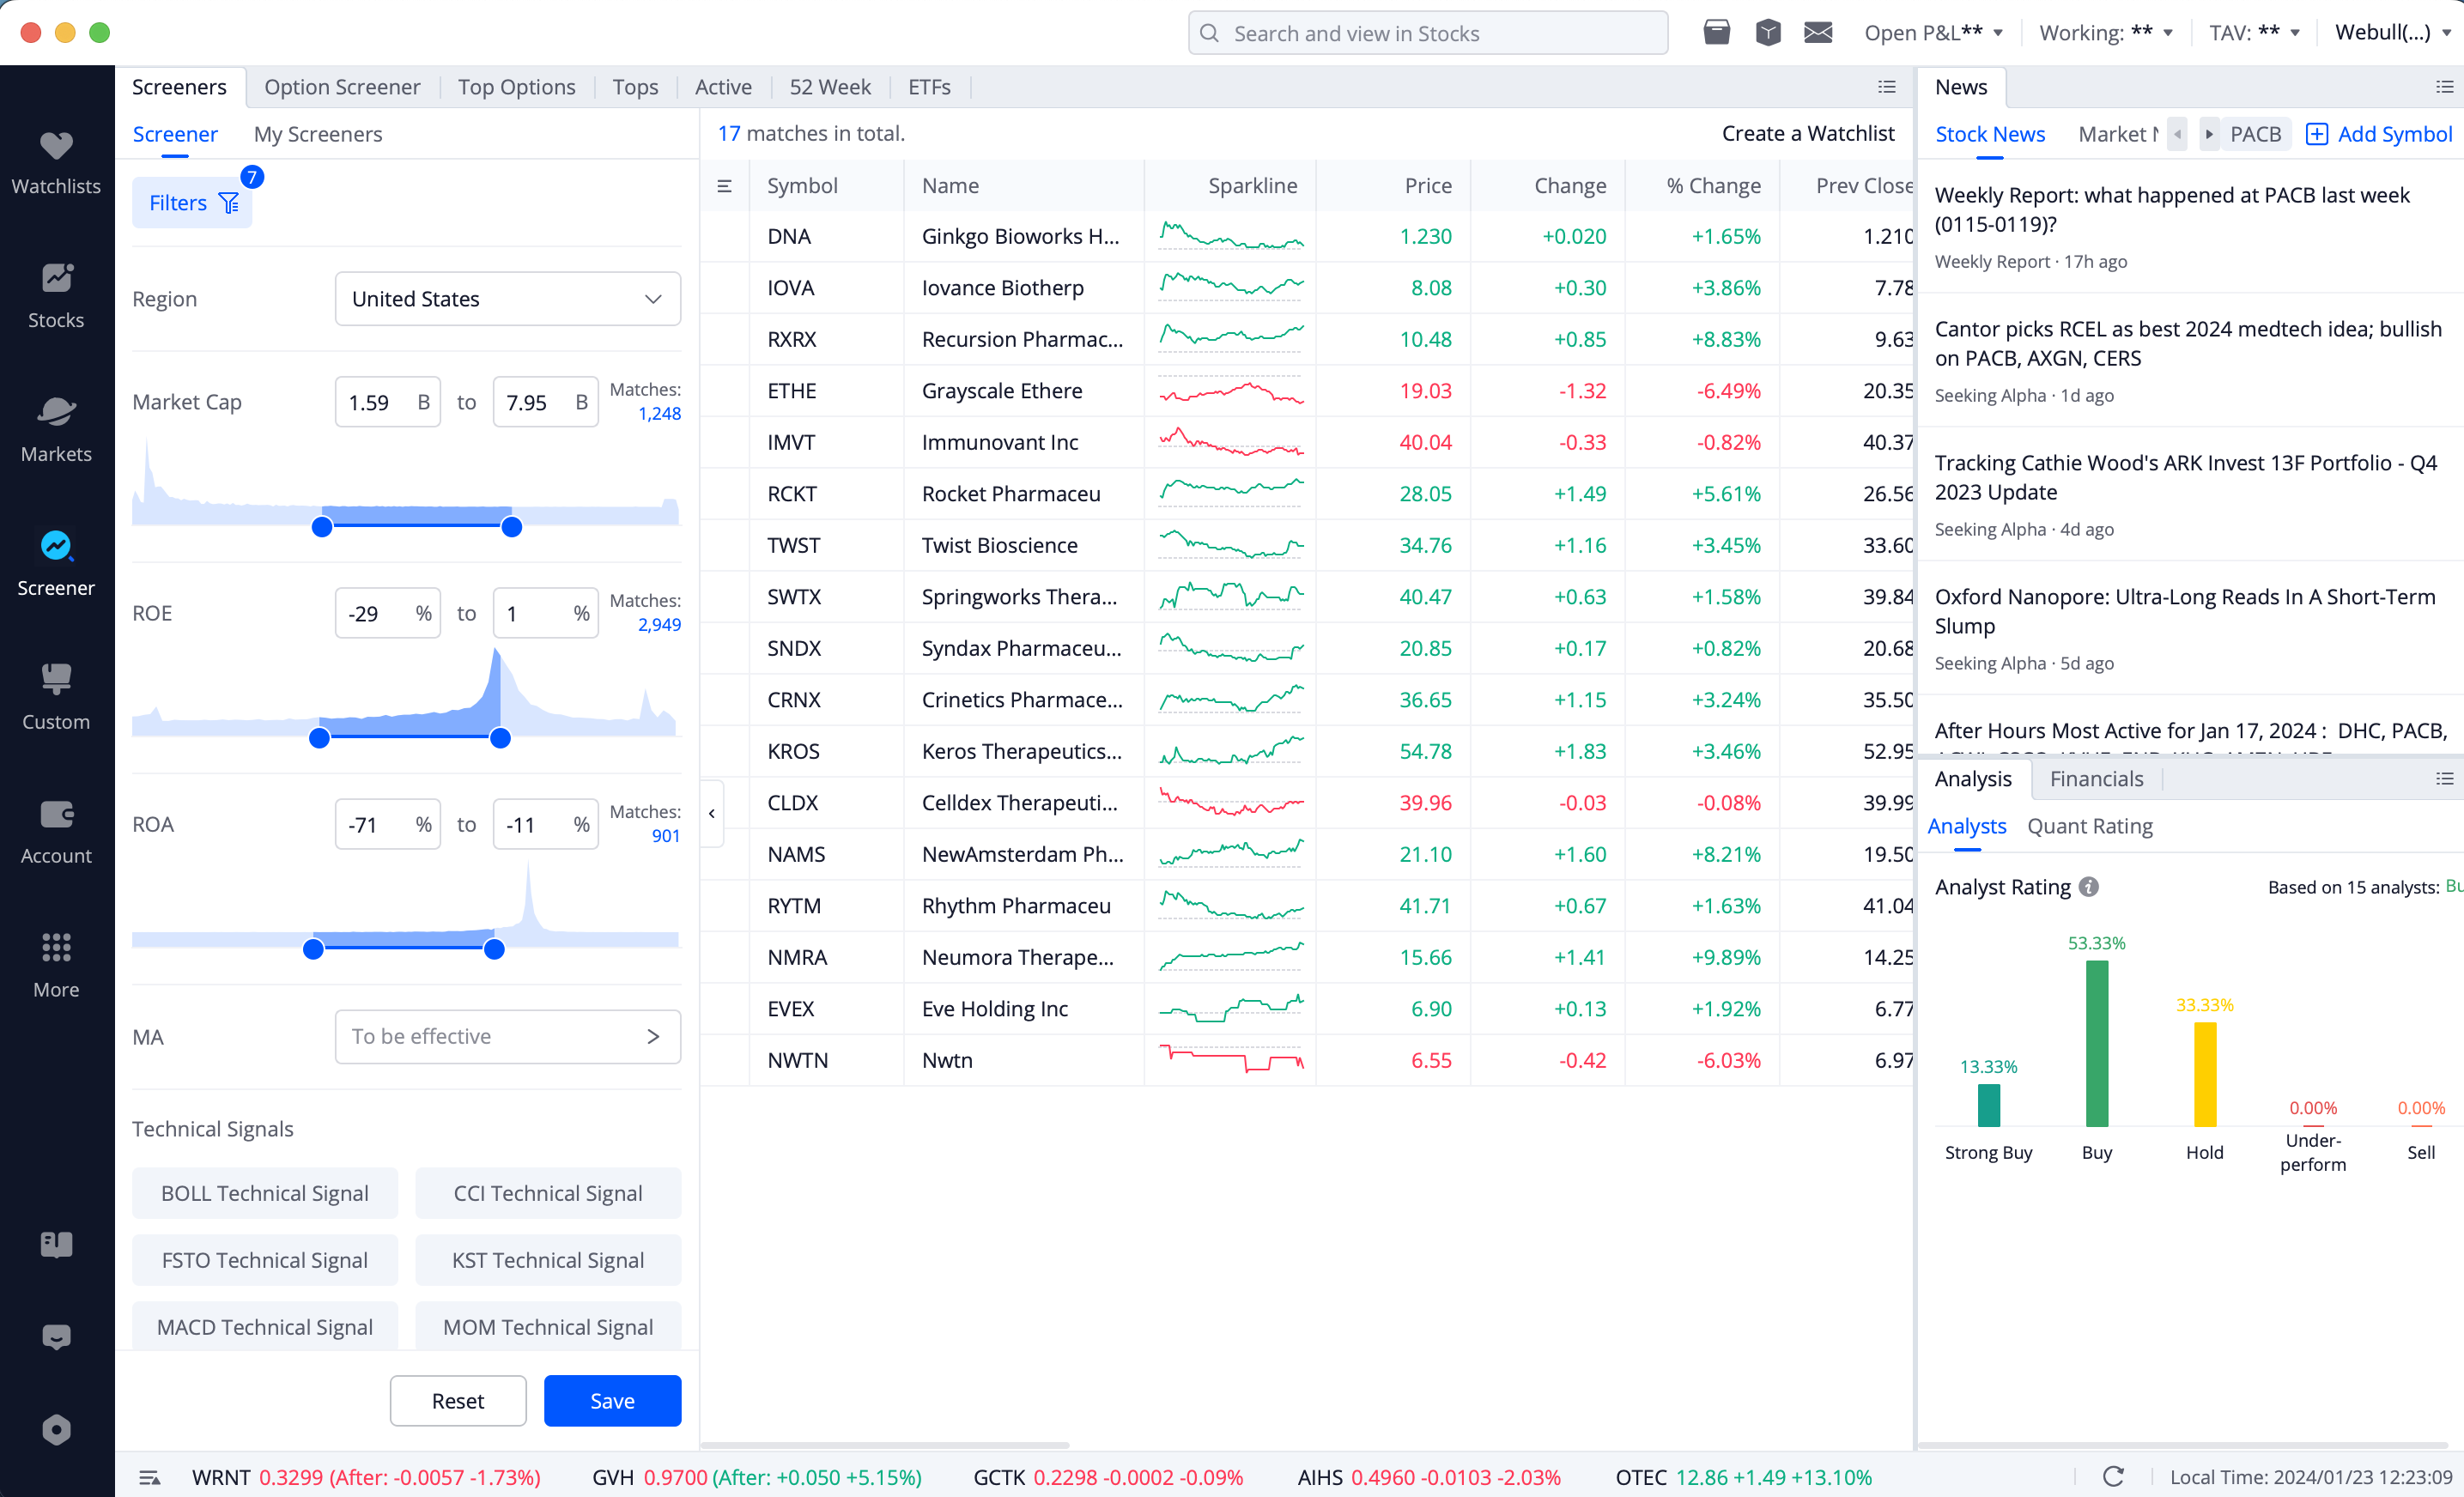Select the PACB news symbol tab
The width and height of the screenshot is (2464, 1497).
pos(2255,134)
